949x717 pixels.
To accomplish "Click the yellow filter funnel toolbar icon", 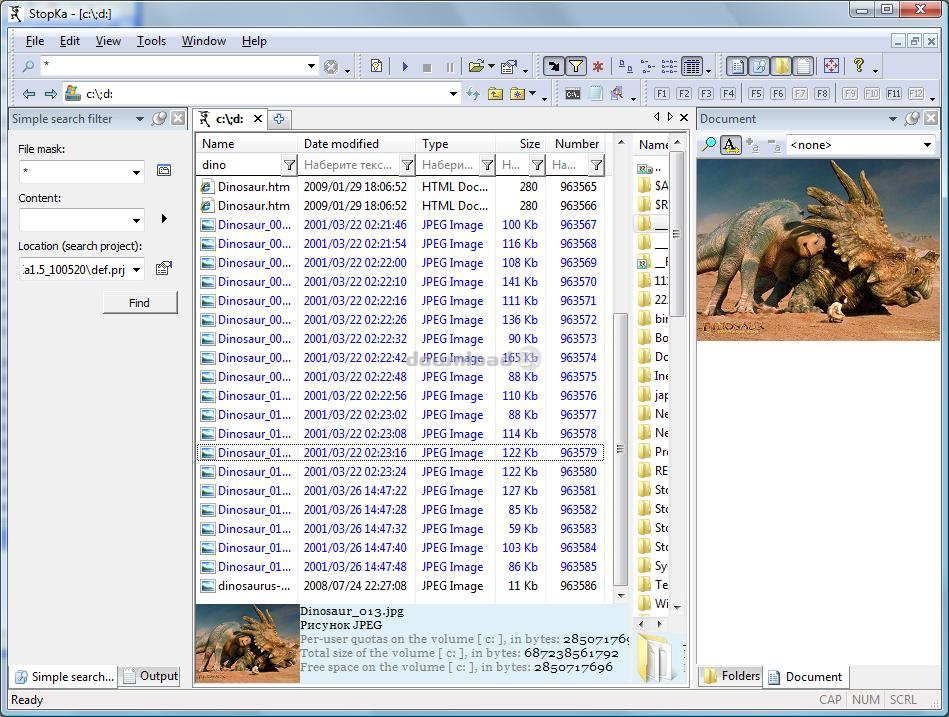I will click(x=576, y=67).
